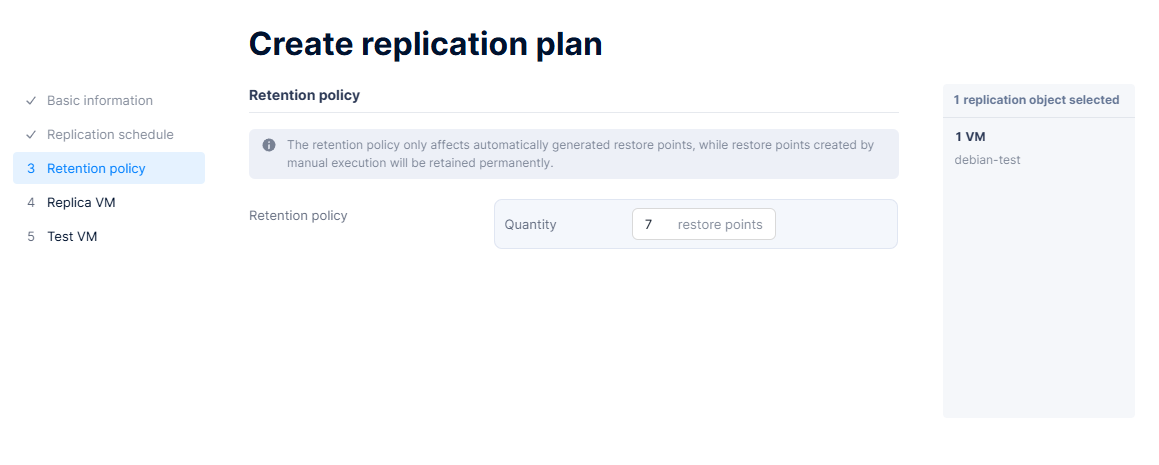The width and height of the screenshot is (1159, 465).
Task: Click the checkmark icon beside Basic information
Action: coord(31,101)
